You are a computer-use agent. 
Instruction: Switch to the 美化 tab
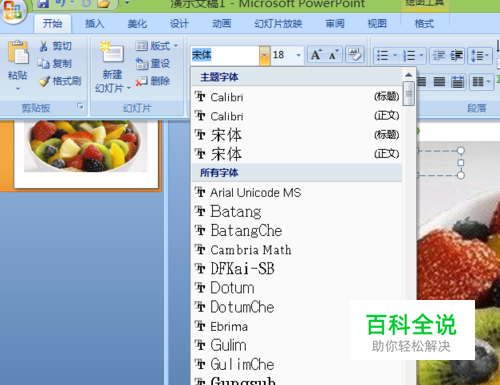click(x=137, y=24)
